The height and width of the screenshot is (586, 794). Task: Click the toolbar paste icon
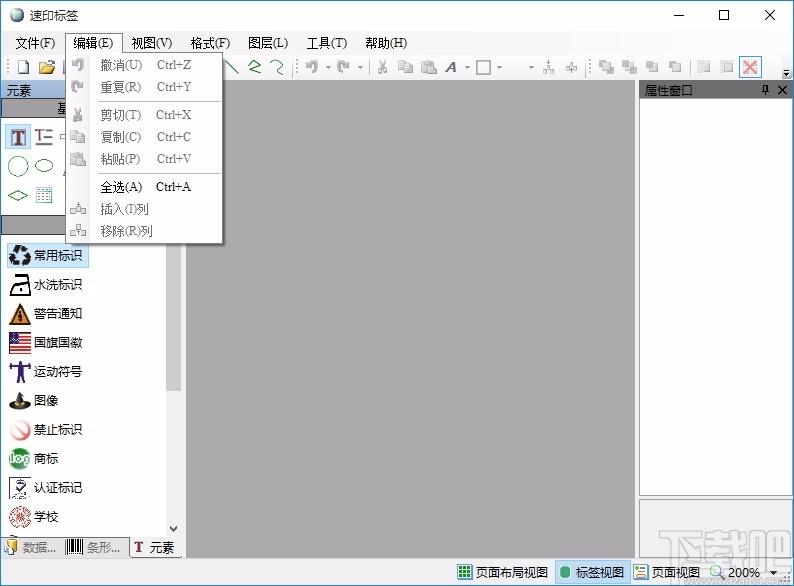[429, 67]
